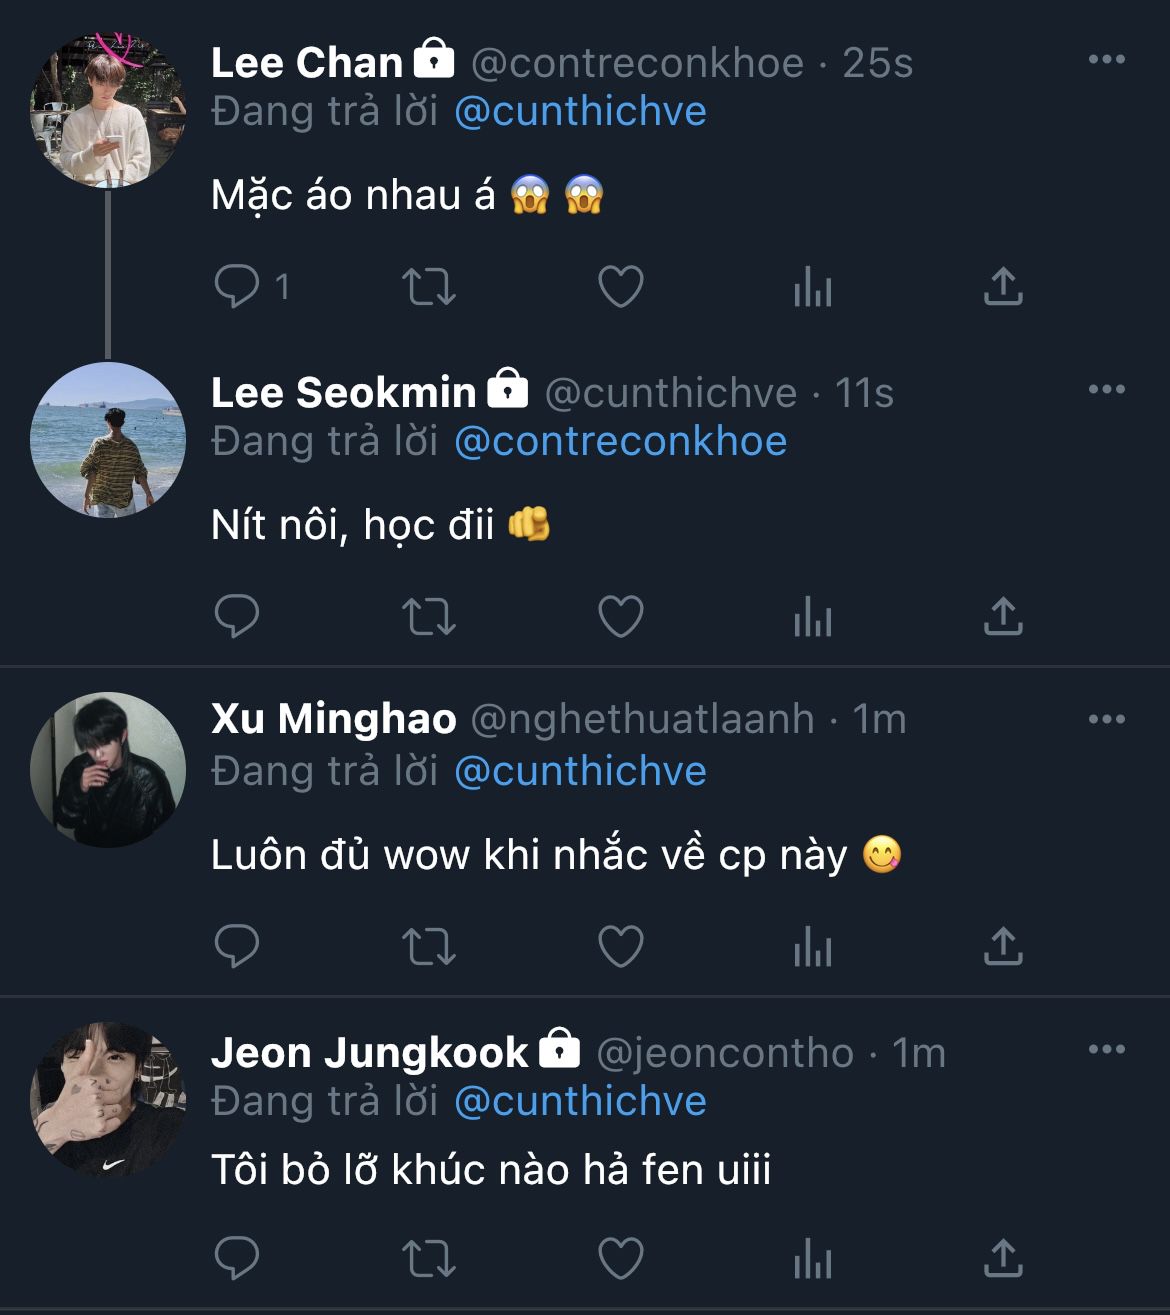Open more options on Lee Chan's tweet
The image size is (1170, 1315).
pyautogui.click(x=1106, y=60)
